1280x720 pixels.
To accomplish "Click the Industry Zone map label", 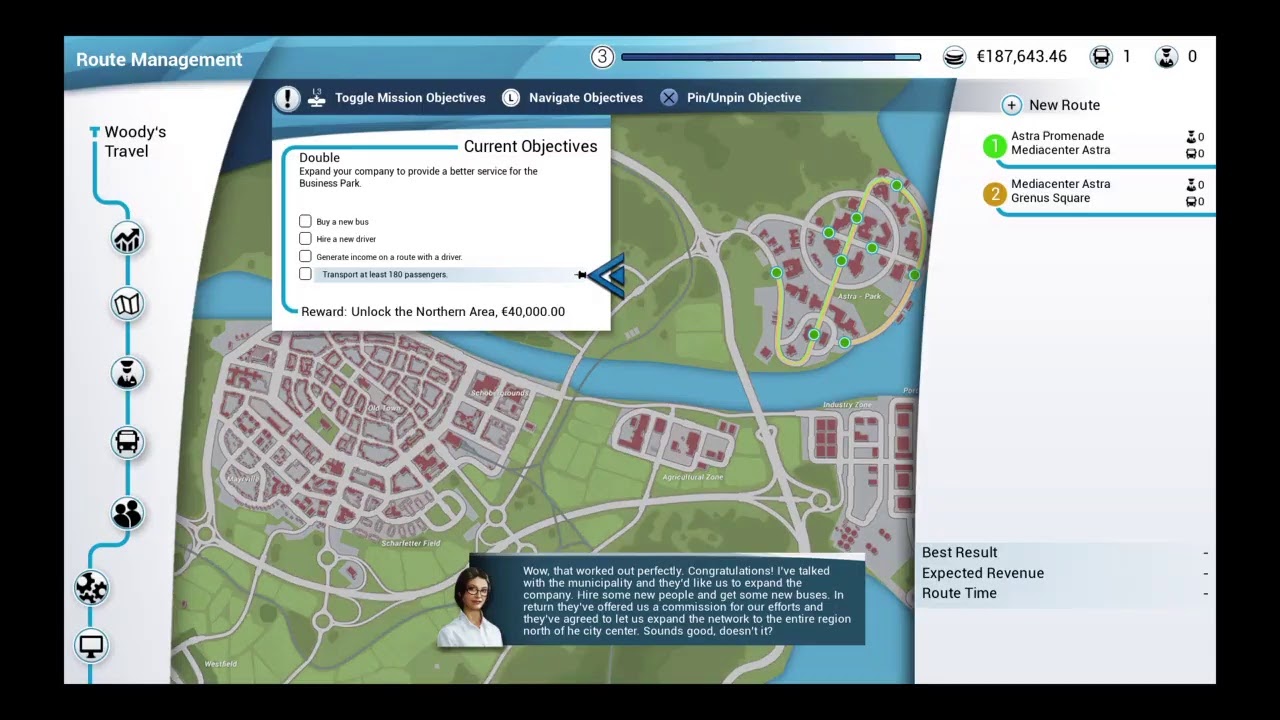I will [847, 405].
